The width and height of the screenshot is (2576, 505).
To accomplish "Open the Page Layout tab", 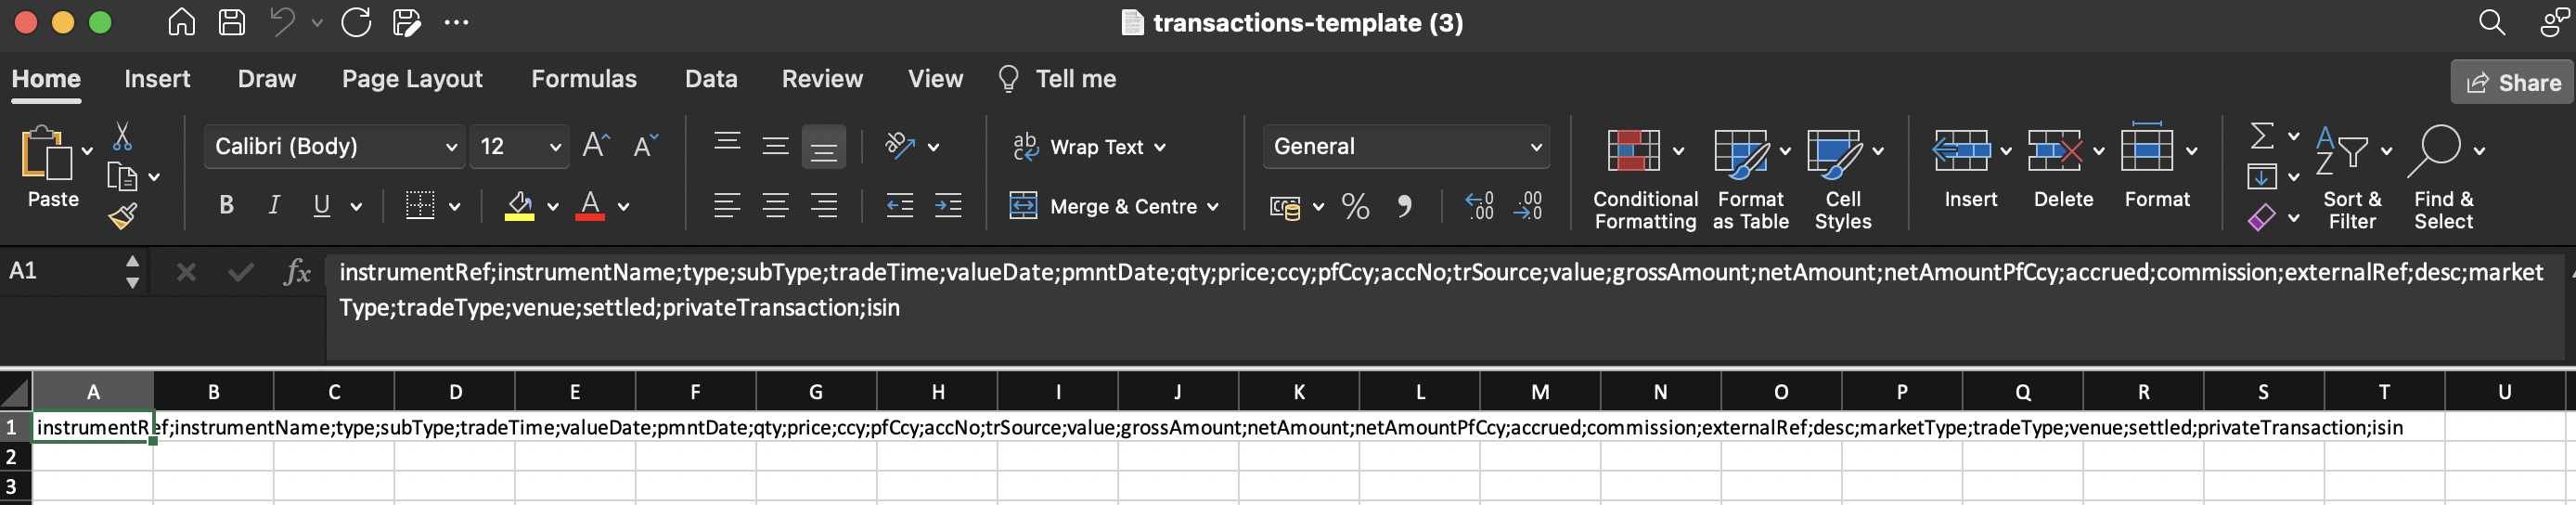I will pos(412,79).
